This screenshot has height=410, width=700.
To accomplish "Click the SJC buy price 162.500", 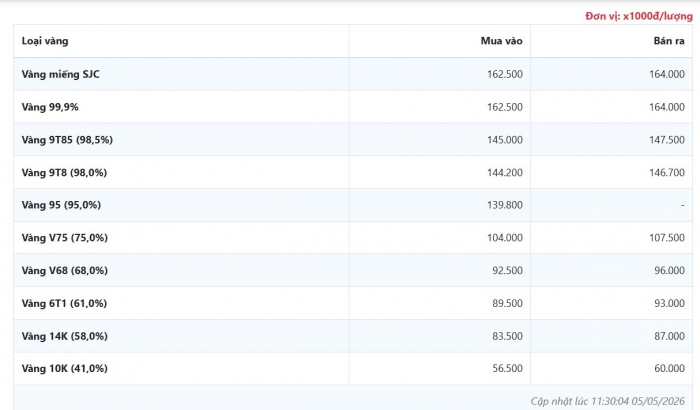I will (x=504, y=74).
